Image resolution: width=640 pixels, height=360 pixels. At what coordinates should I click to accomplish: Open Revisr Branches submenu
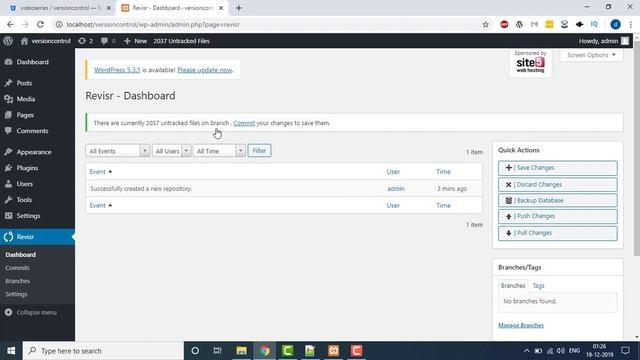pyautogui.click(x=18, y=281)
